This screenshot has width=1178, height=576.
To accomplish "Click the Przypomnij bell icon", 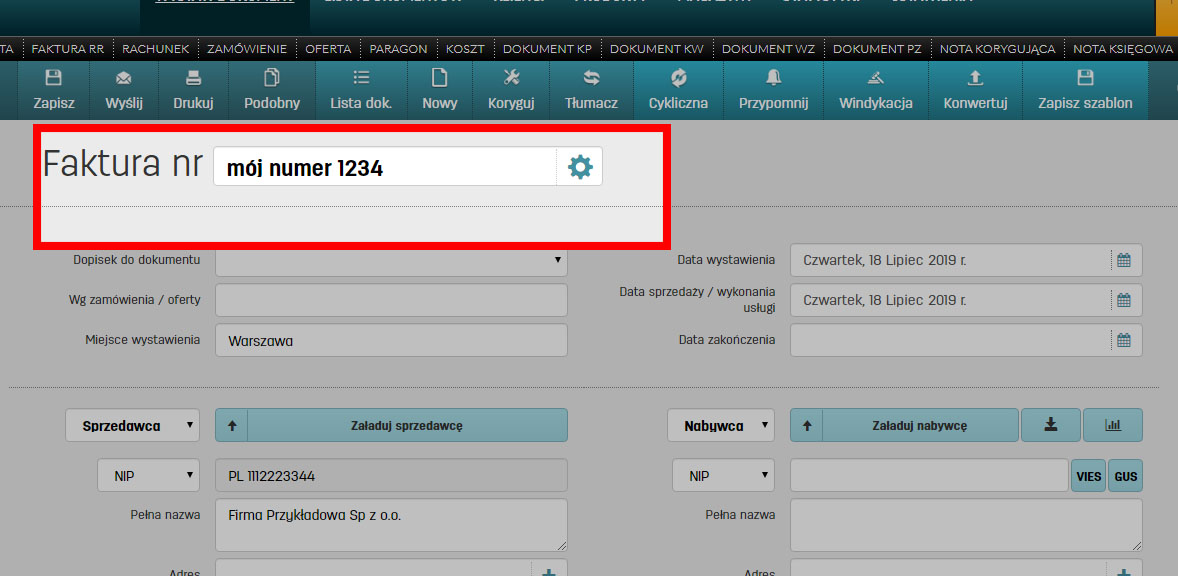I will click(x=773, y=79).
